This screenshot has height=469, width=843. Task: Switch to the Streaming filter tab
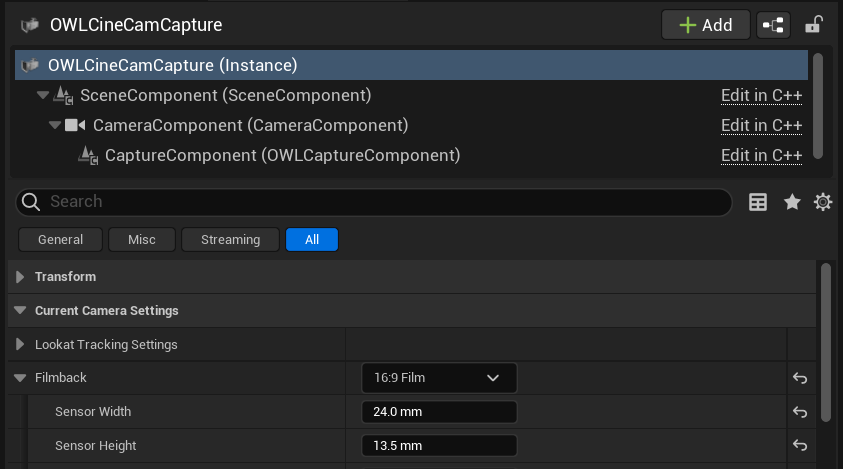(231, 240)
